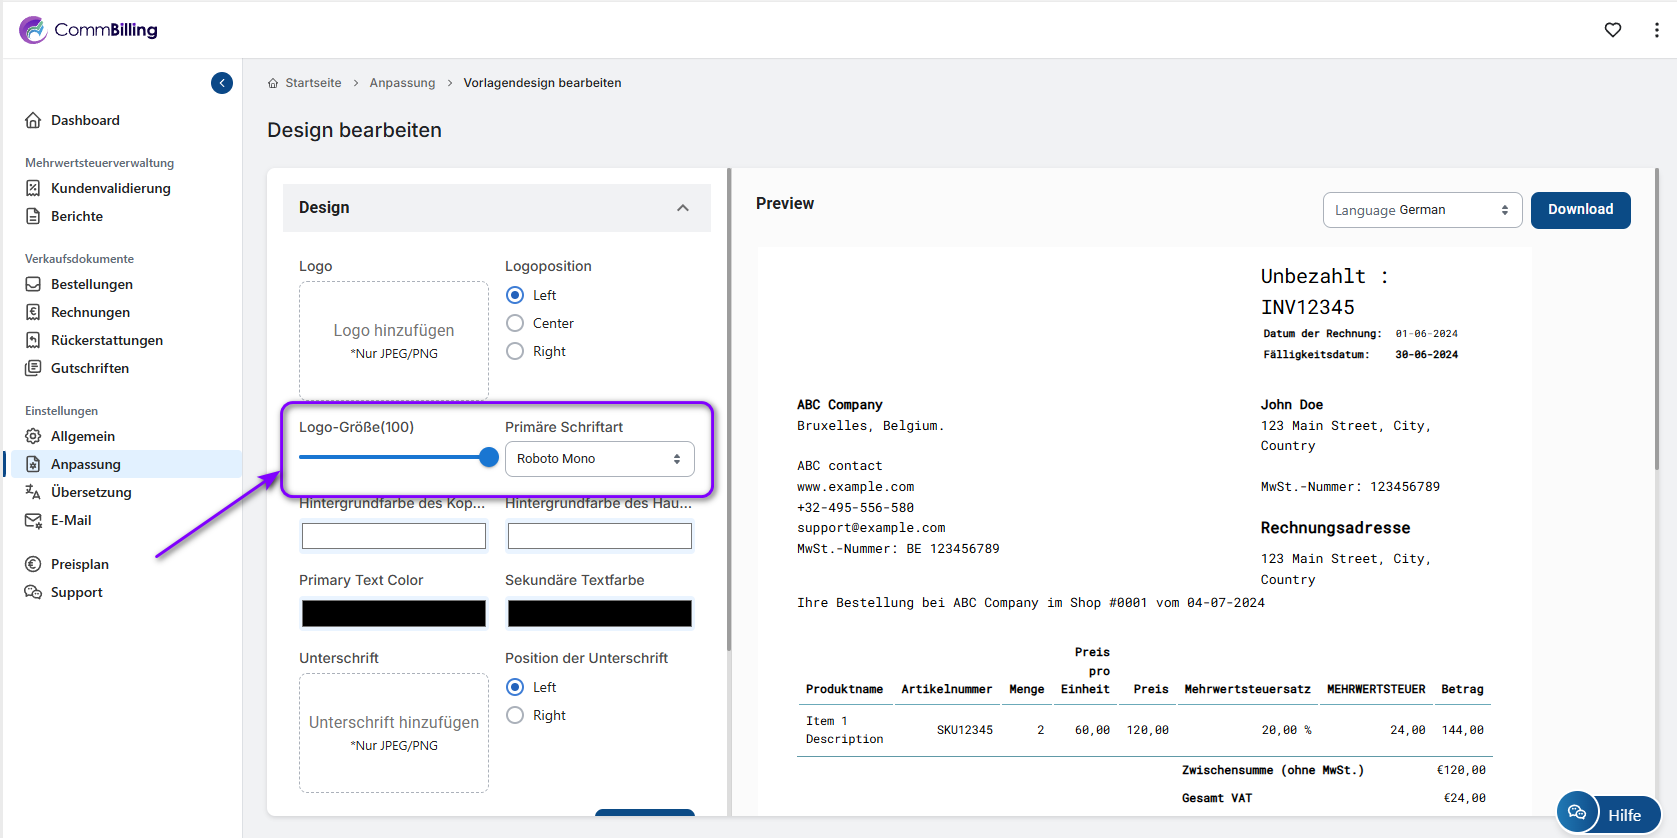Screen dimensions: 1677x838
Task: Select Center logo position
Action: click(515, 323)
